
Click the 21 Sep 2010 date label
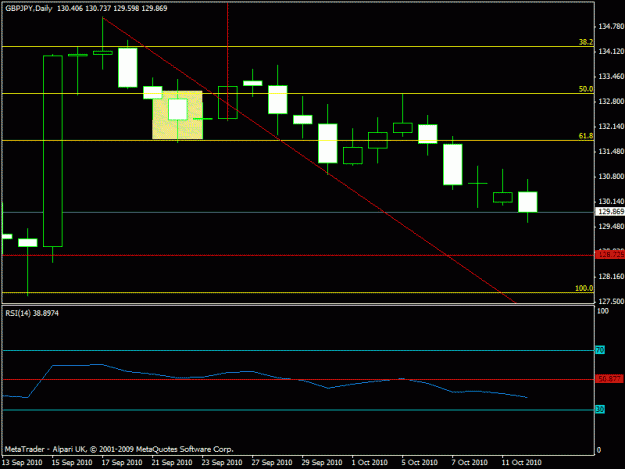tap(172, 462)
